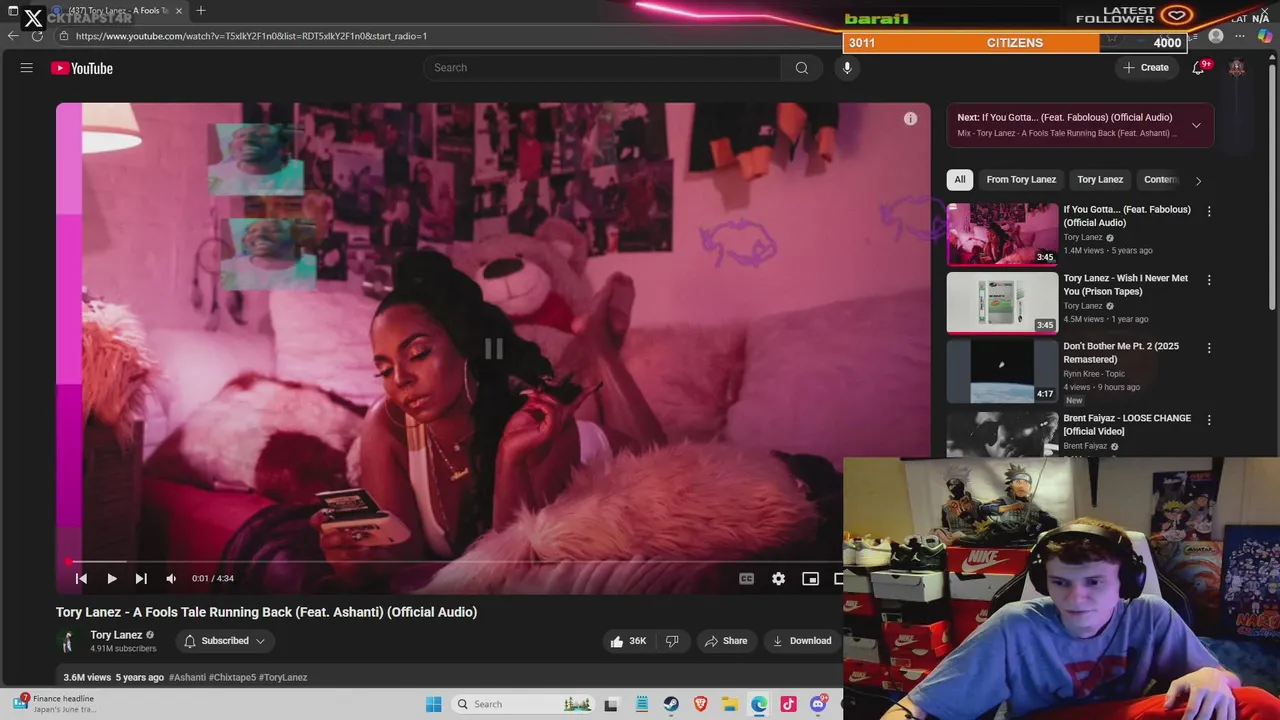
Task: Expand the Subscribed notification dropdown
Action: [x=225, y=641]
